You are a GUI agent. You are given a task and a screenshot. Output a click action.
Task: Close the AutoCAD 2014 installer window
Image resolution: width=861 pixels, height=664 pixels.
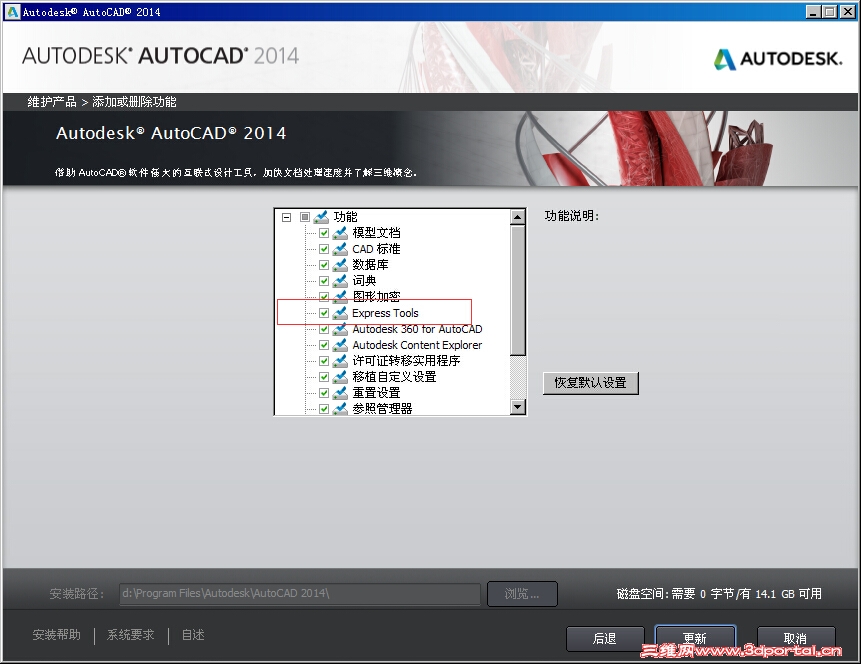pyautogui.click(x=848, y=12)
